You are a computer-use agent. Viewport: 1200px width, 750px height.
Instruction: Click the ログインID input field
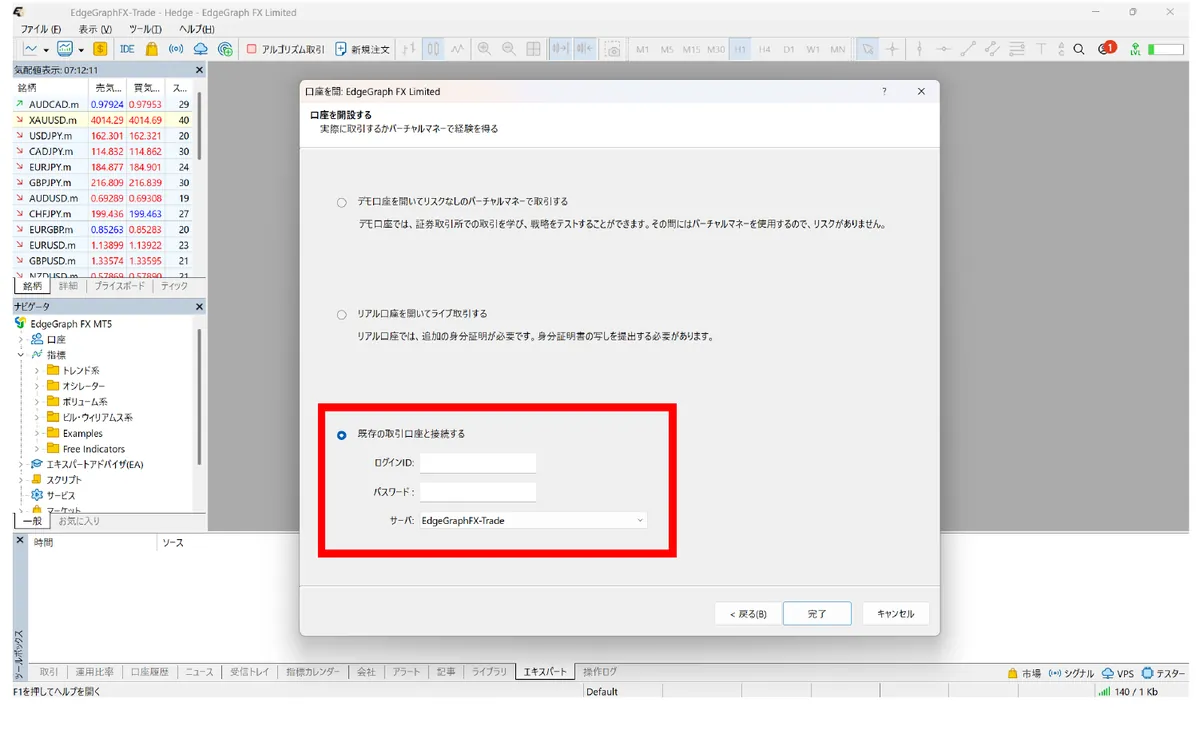478,463
